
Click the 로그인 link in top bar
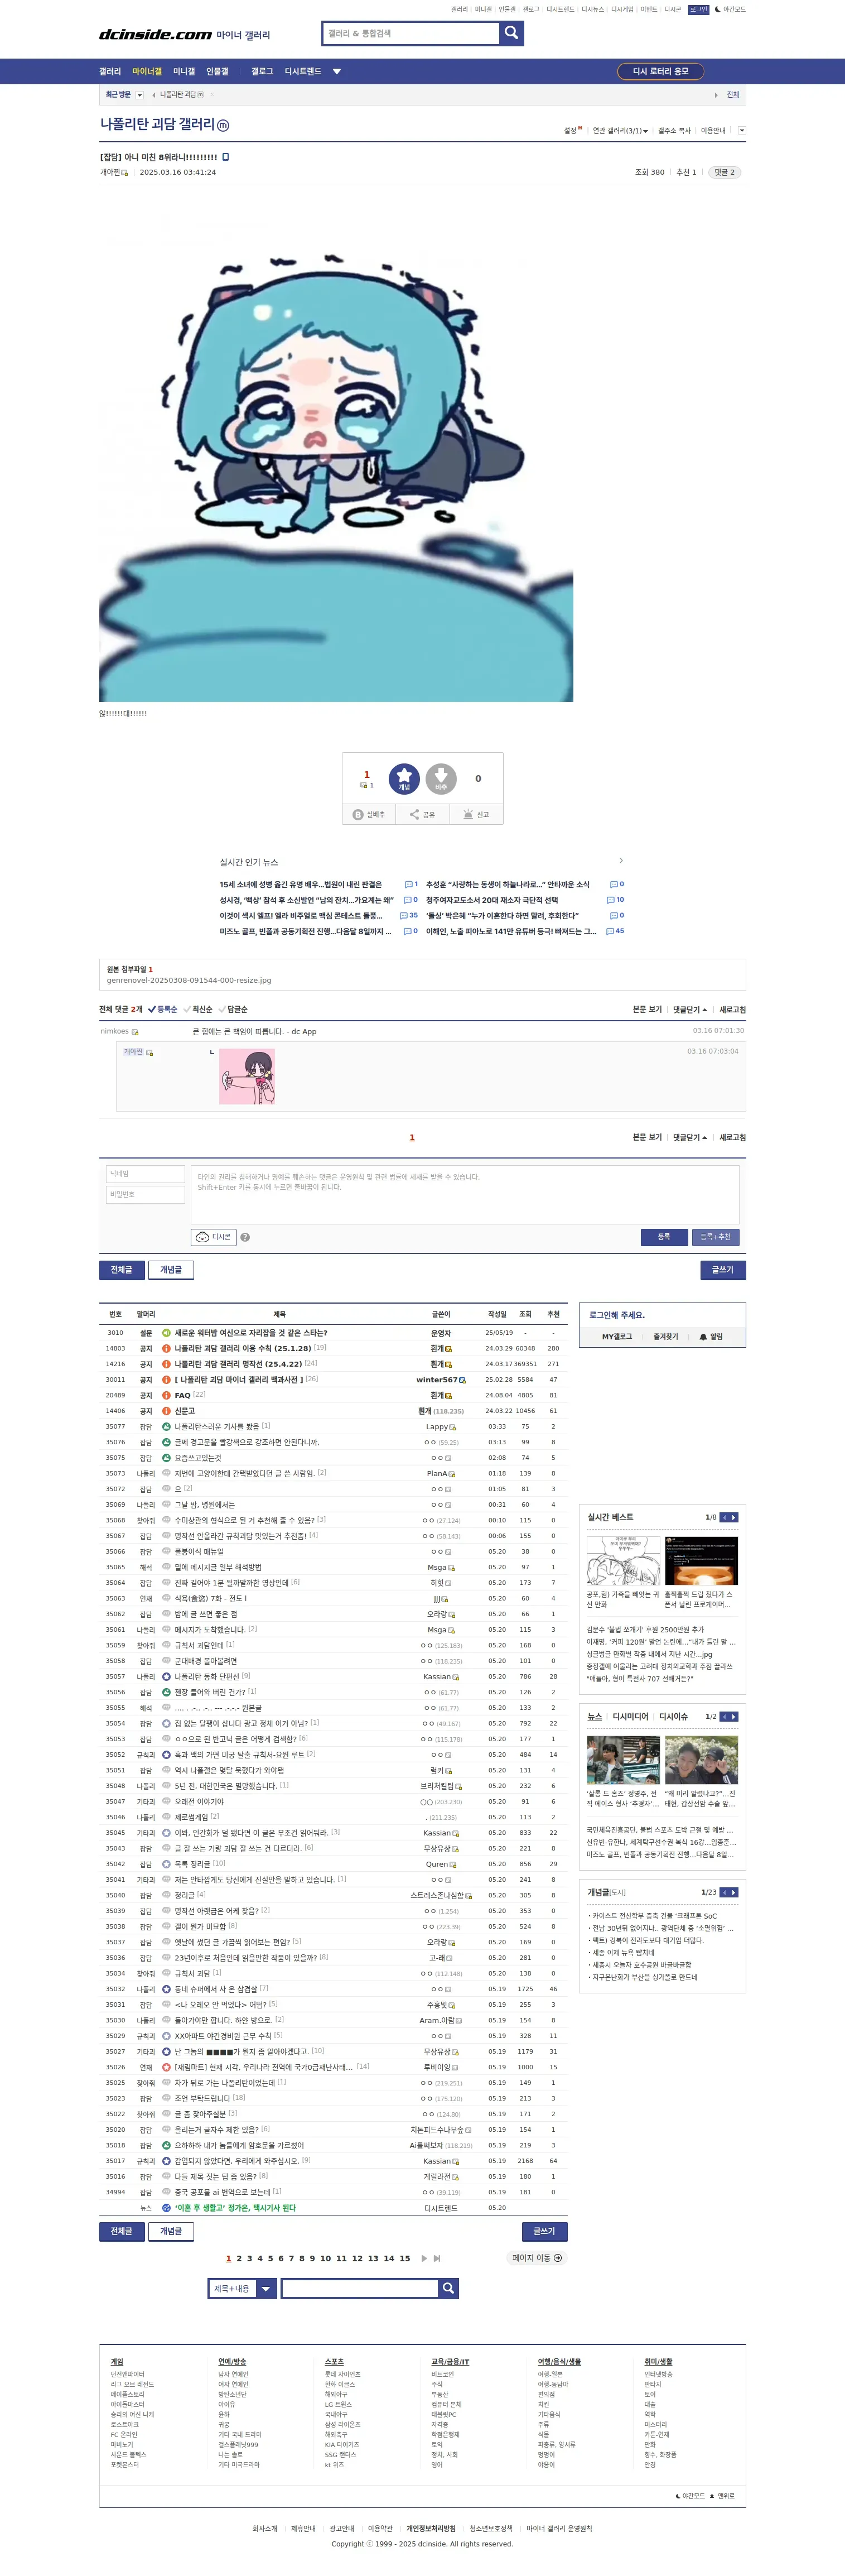point(699,9)
